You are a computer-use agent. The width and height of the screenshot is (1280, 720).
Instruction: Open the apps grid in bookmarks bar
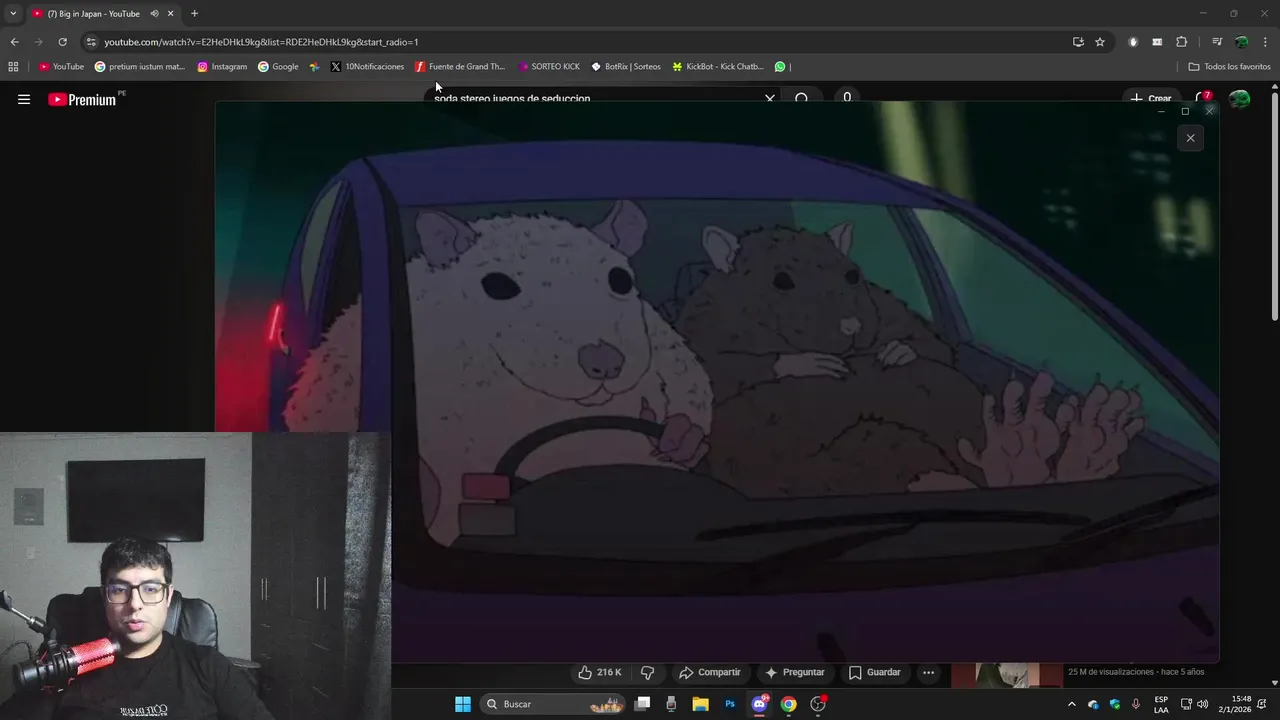(x=13, y=67)
